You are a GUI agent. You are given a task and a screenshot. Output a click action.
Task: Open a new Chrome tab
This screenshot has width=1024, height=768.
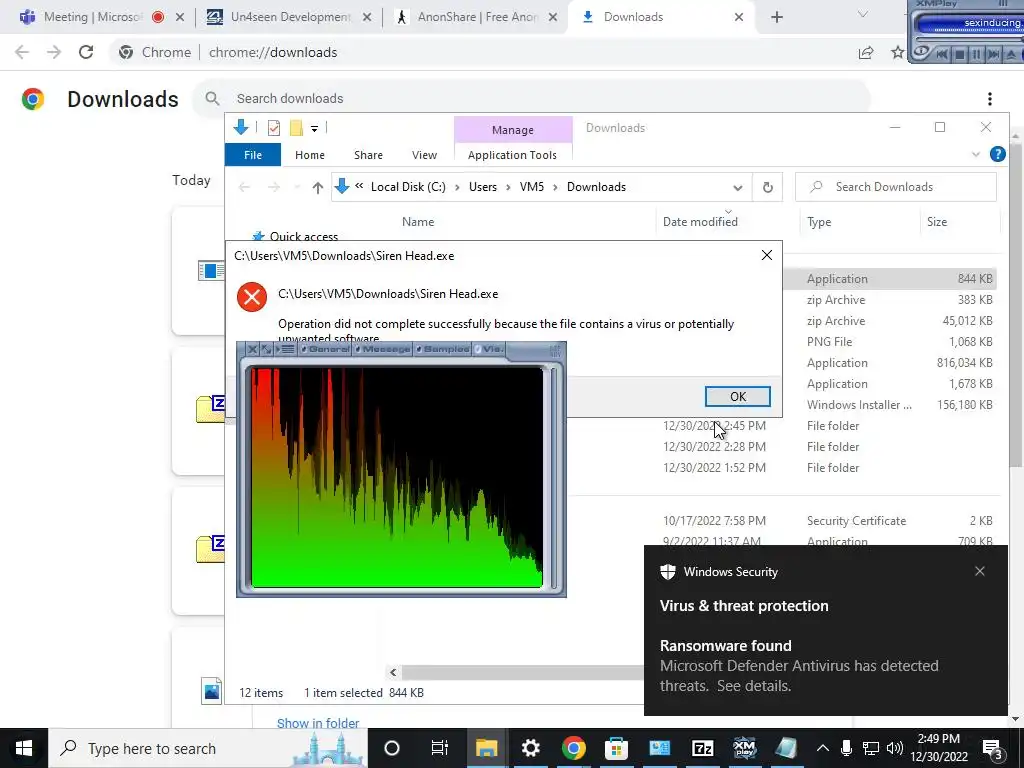pos(776,17)
